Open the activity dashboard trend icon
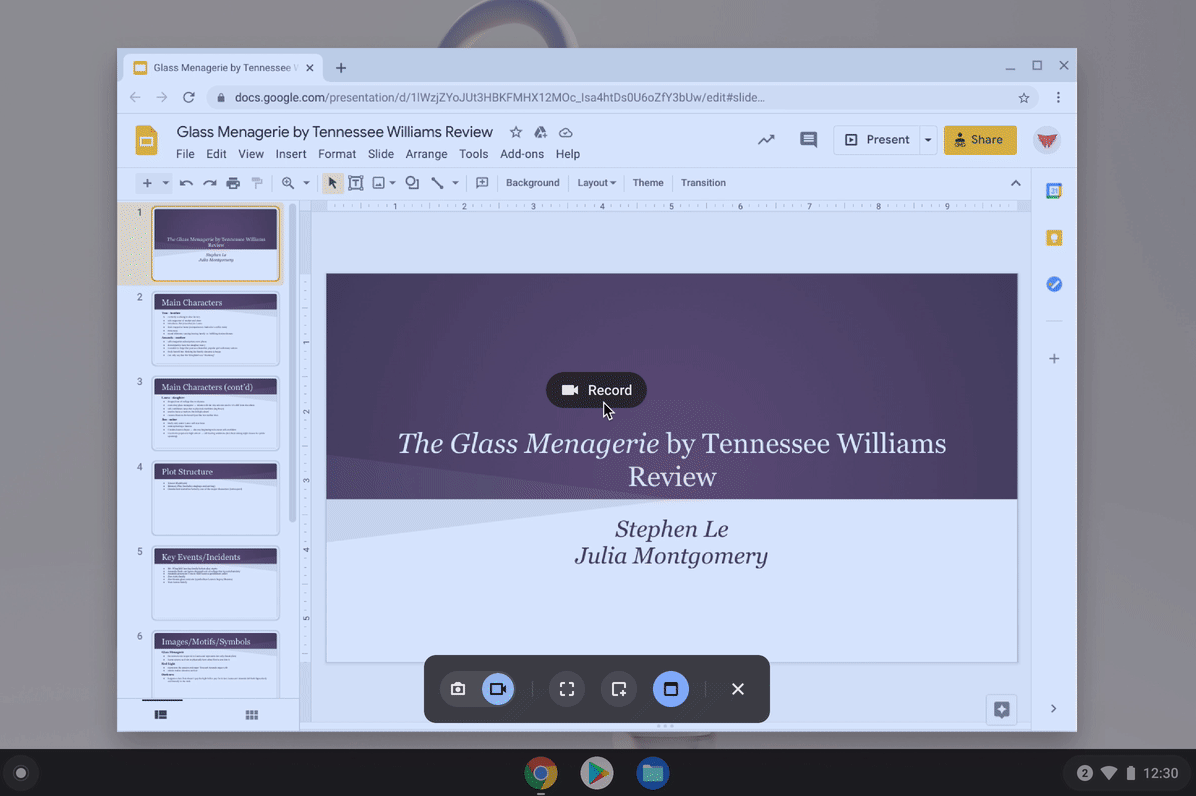1196x796 pixels. pyautogui.click(x=766, y=140)
